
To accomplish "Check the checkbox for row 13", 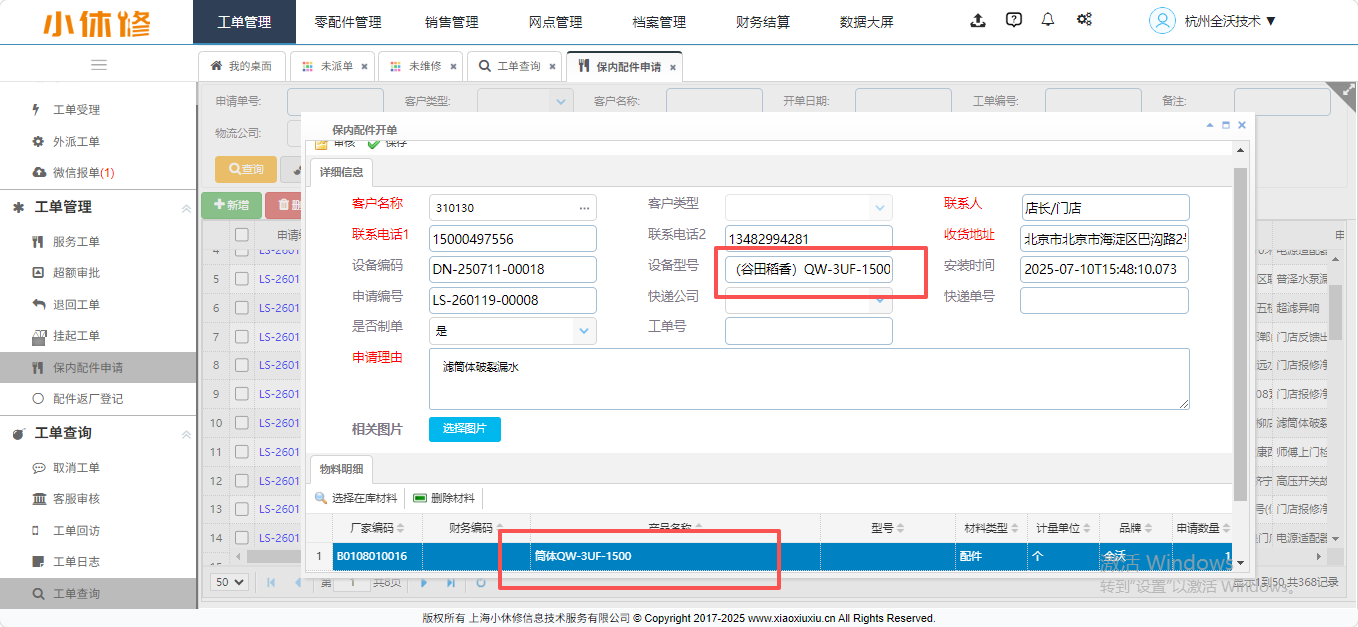I will coord(241,509).
